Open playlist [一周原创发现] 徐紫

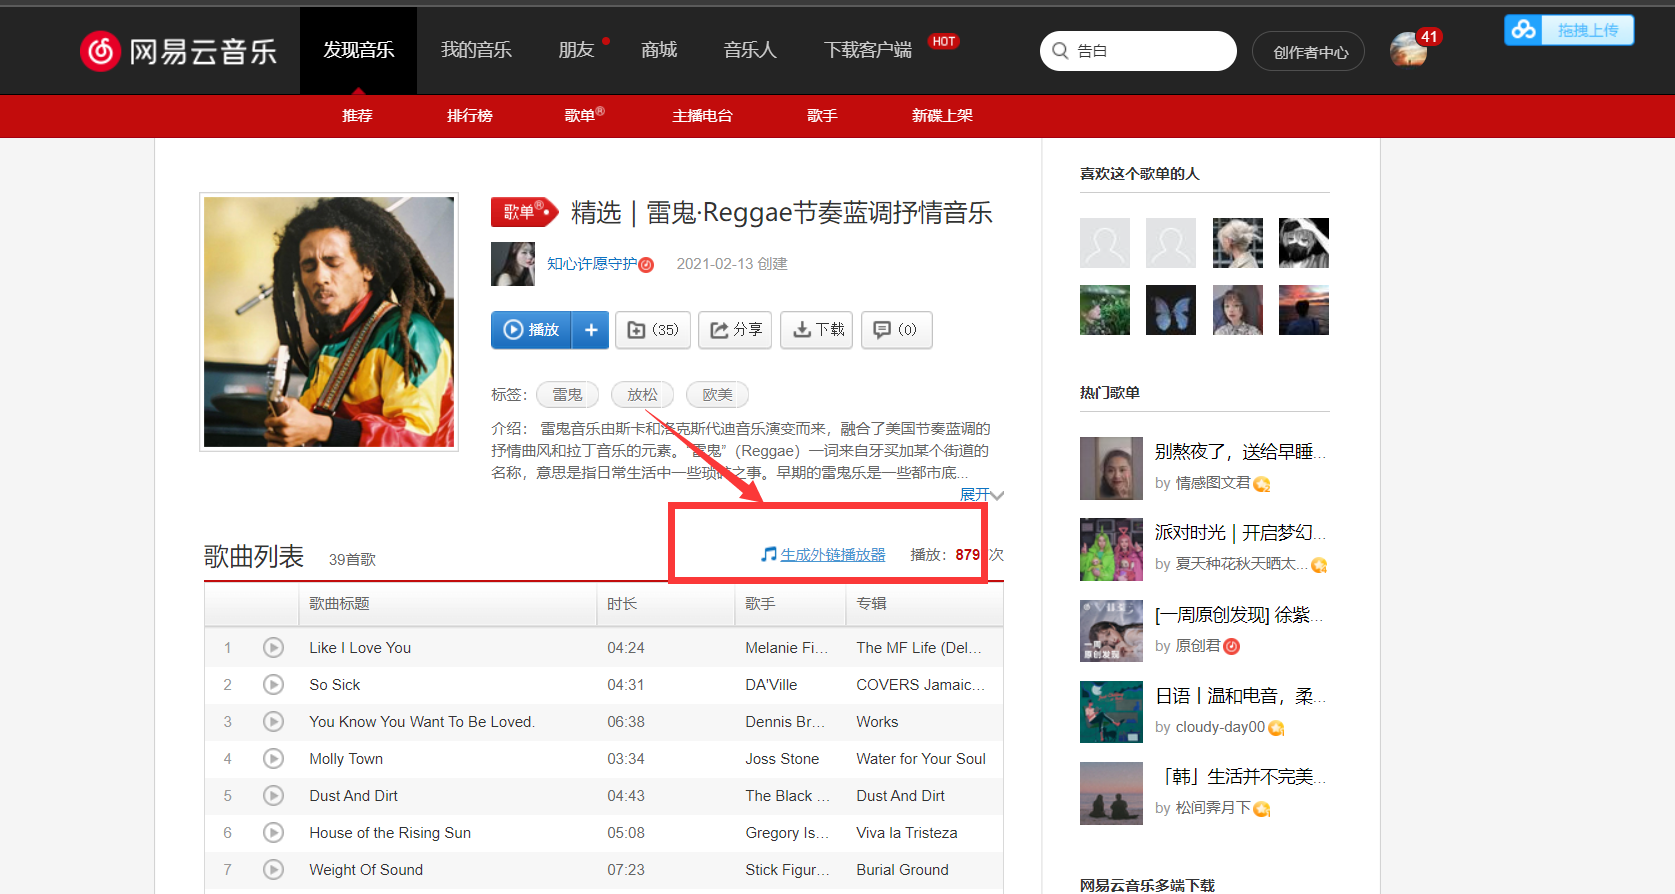click(x=1240, y=615)
